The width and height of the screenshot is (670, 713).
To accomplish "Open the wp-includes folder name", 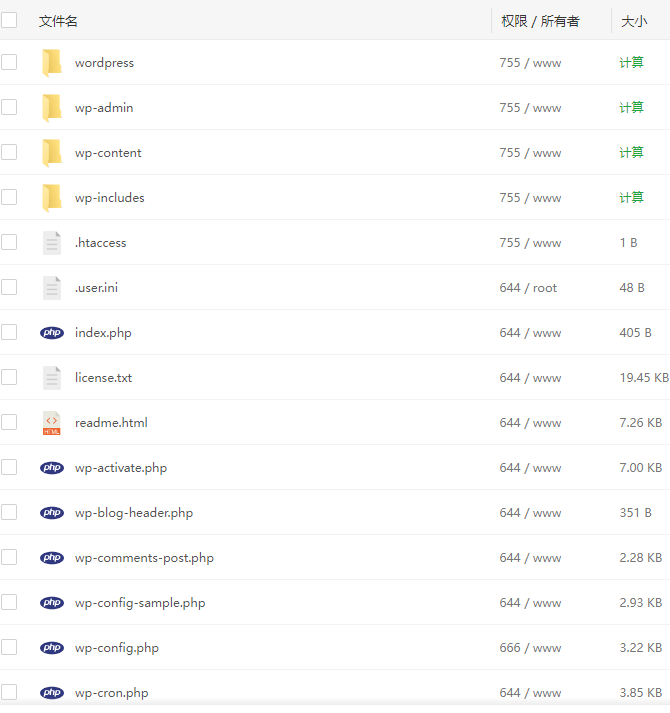I will (110, 198).
